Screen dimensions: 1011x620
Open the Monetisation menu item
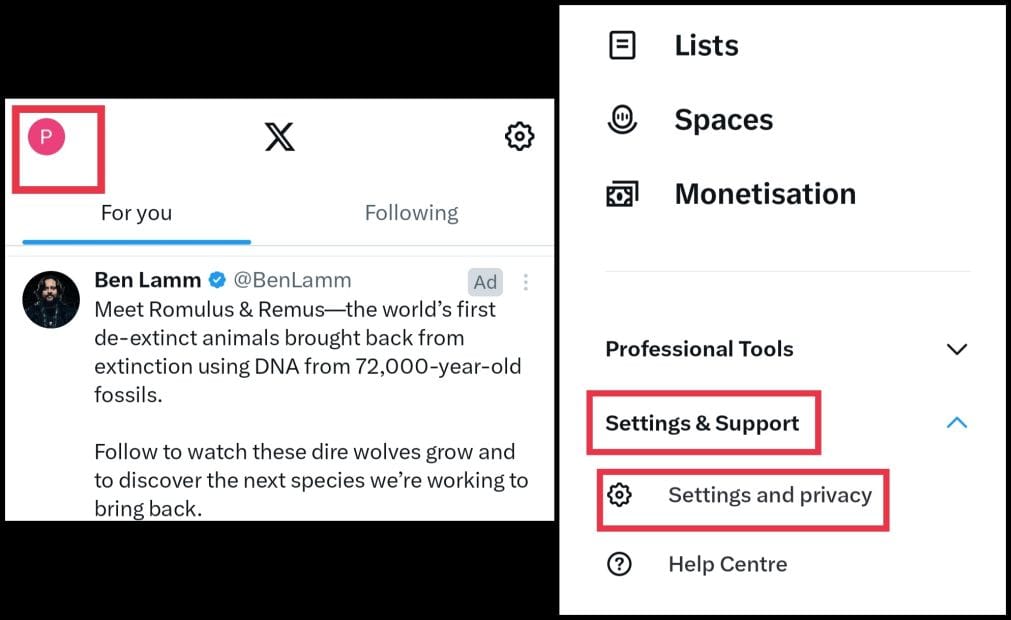pyautogui.click(x=765, y=194)
